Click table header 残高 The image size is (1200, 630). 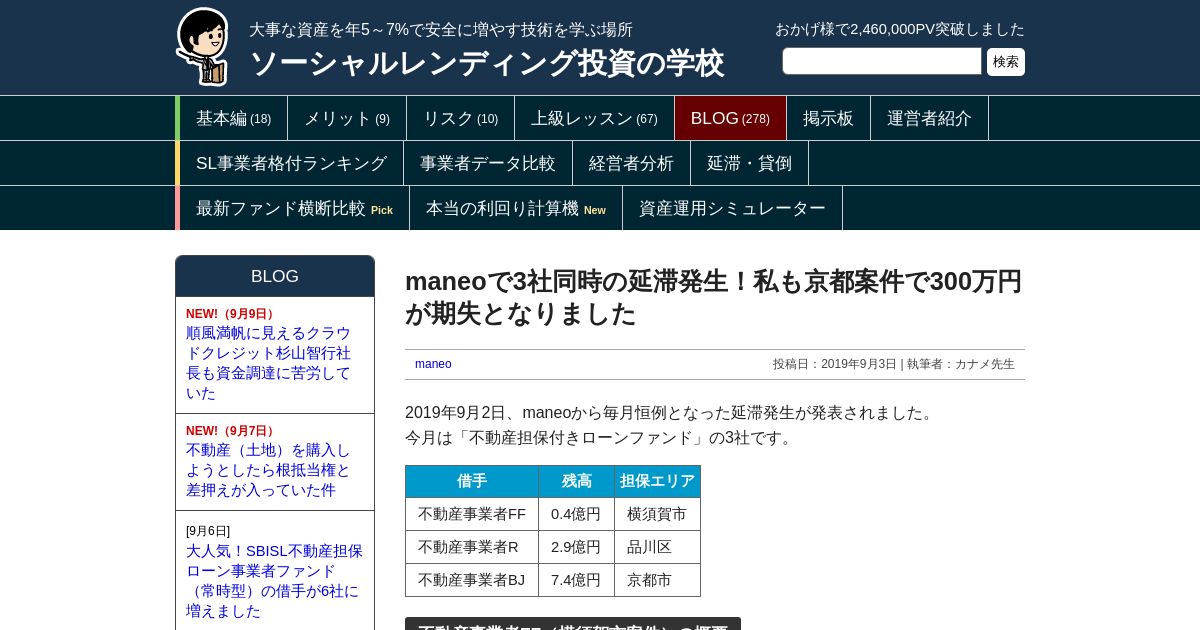point(577,481)
